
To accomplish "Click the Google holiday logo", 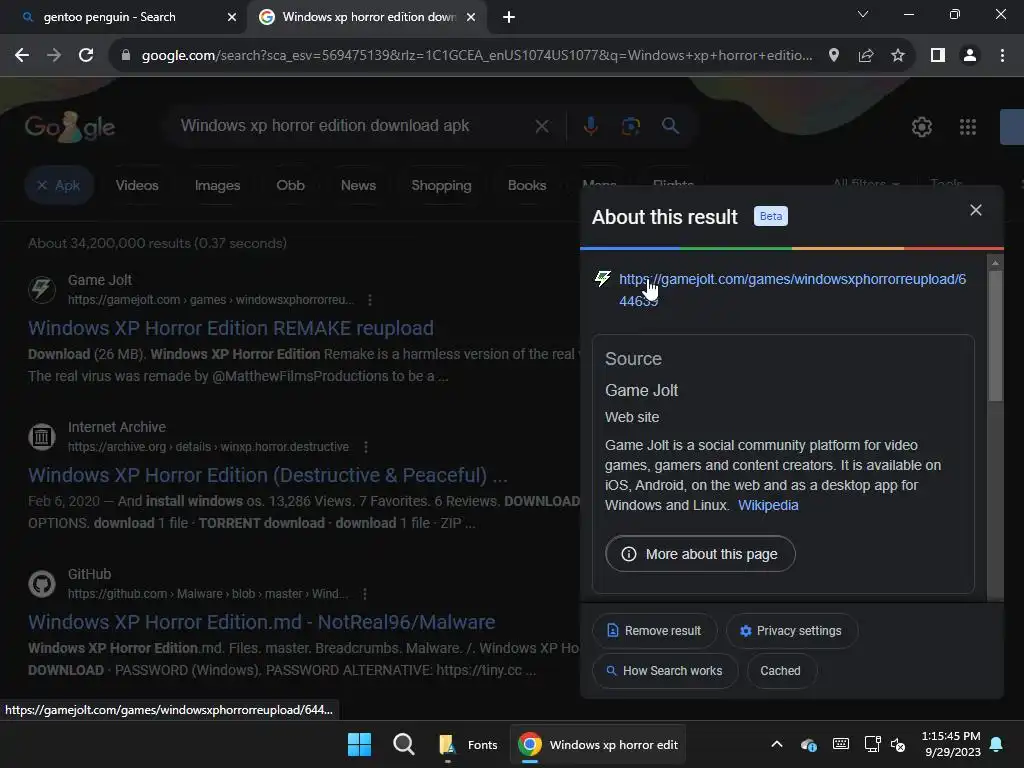I will pyautogui.click(x=70, y=127).
